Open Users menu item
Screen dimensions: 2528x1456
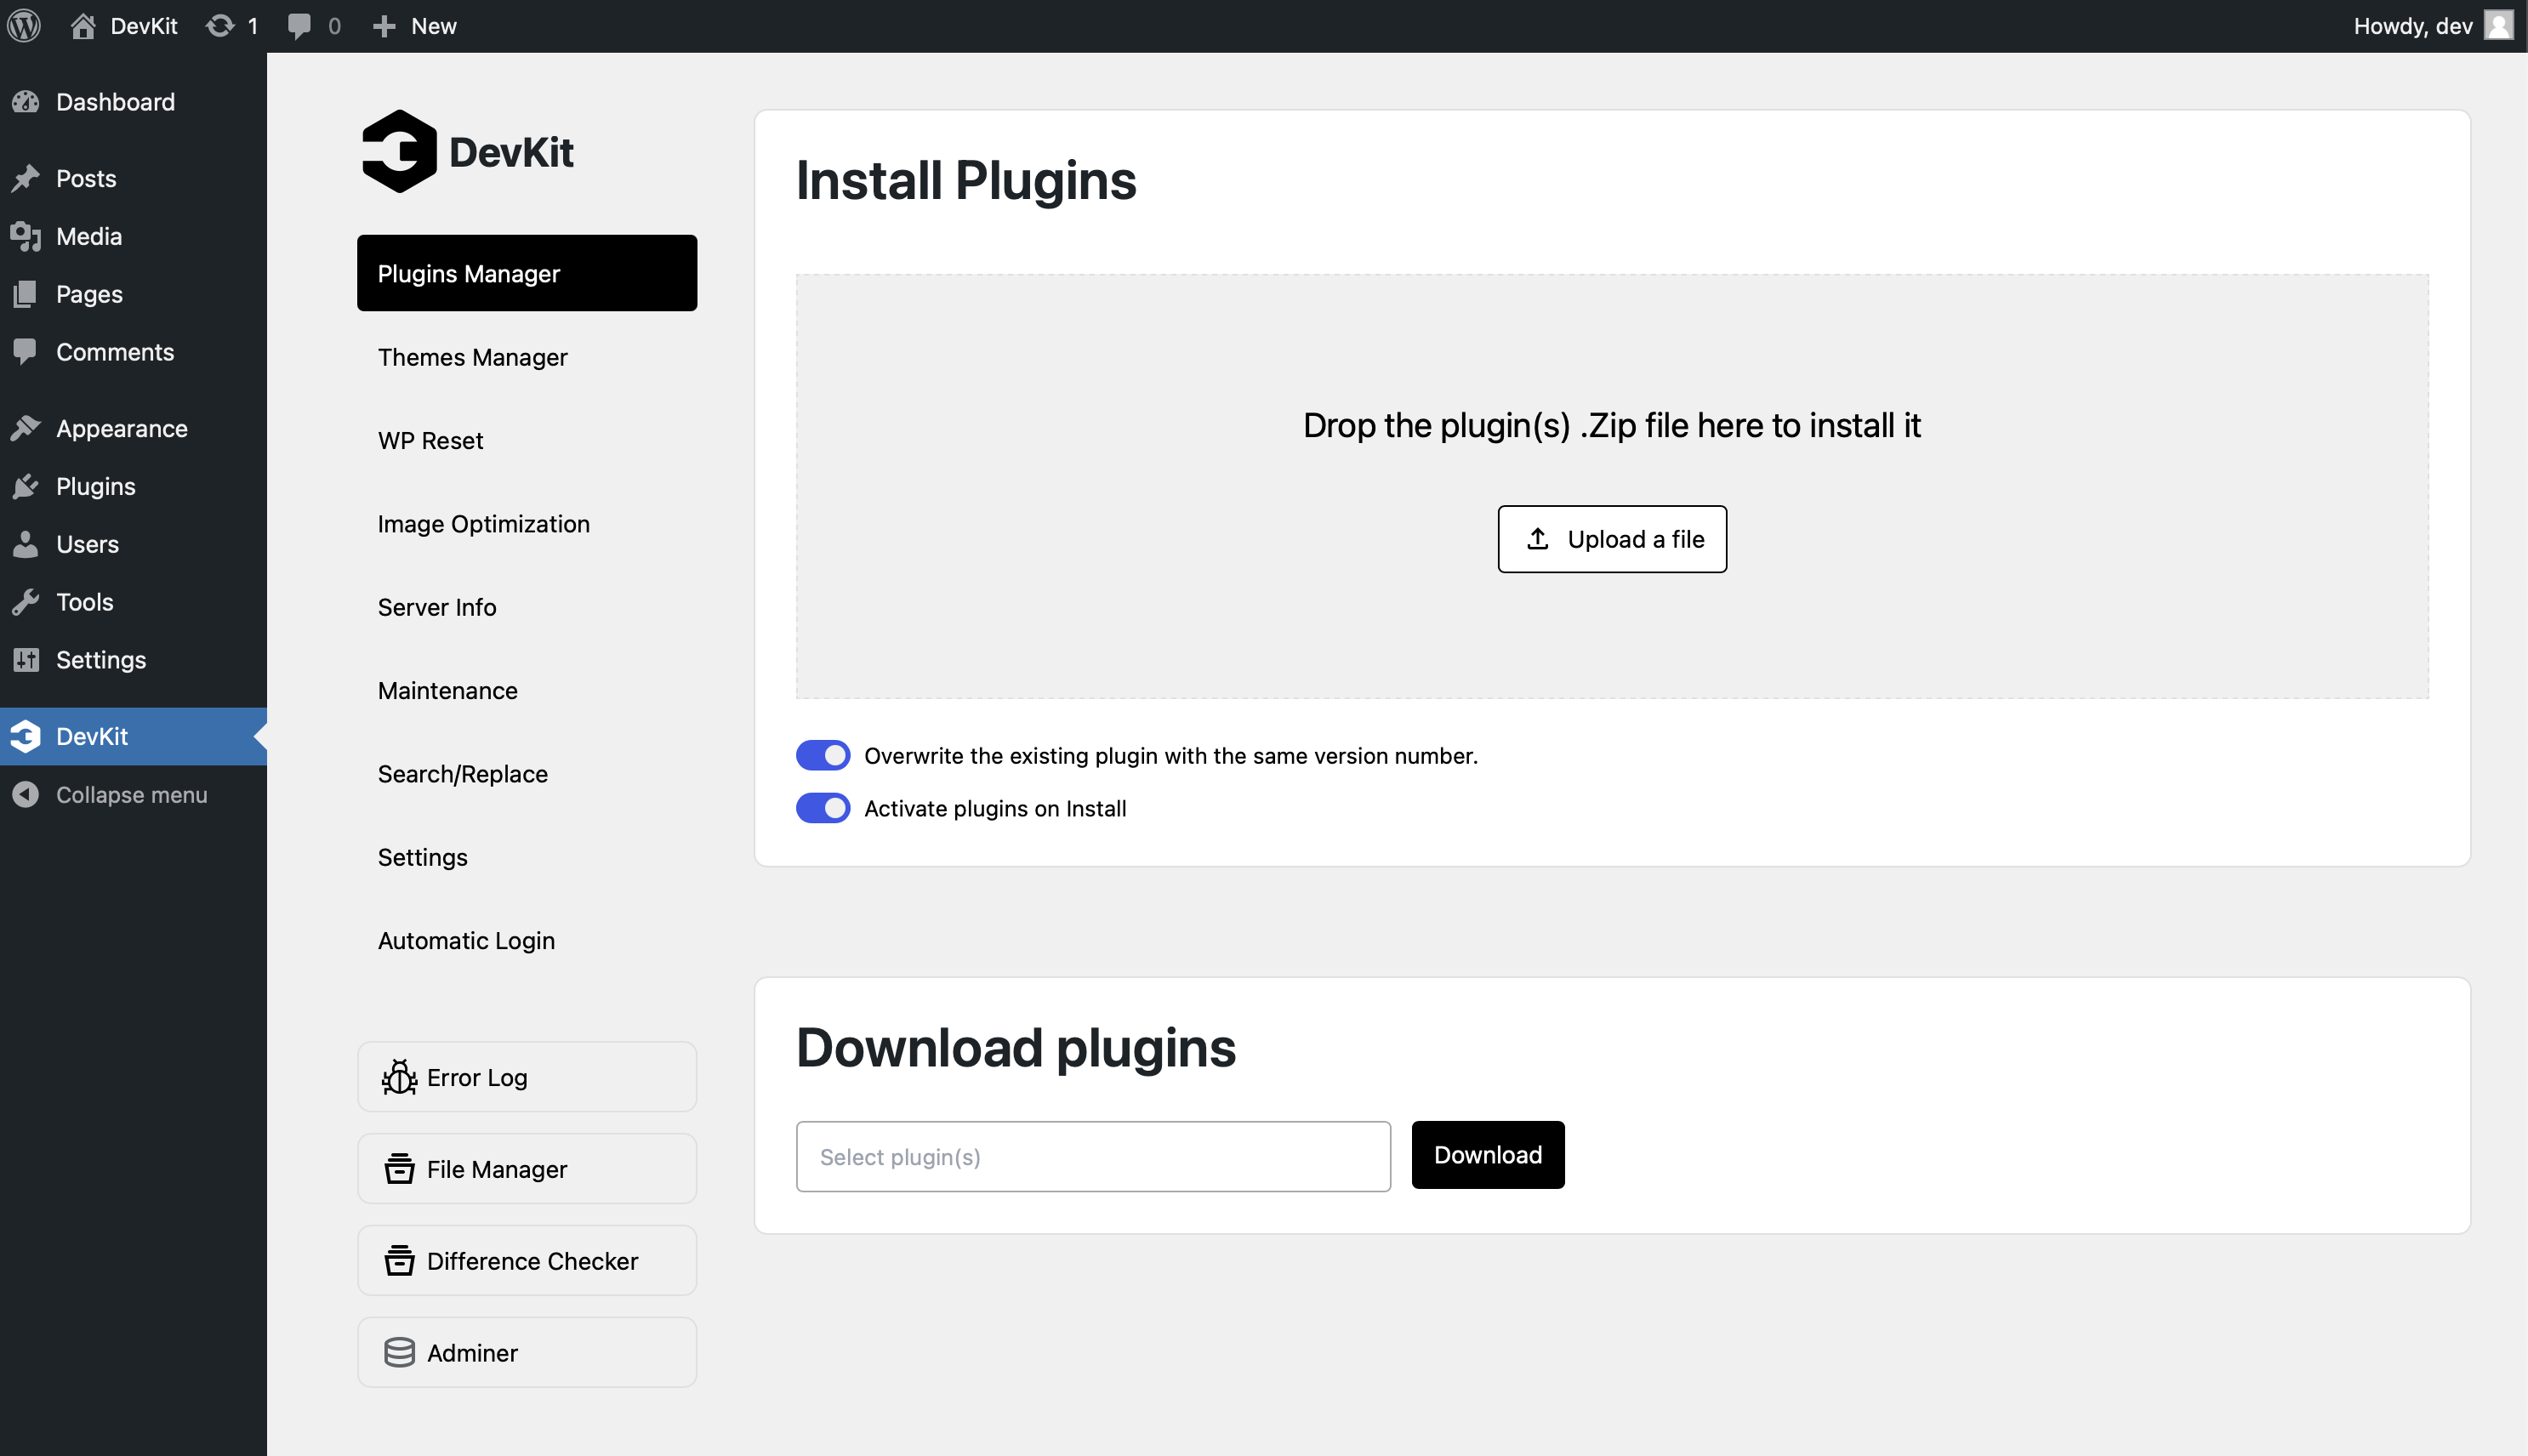[x=133, y=544]
